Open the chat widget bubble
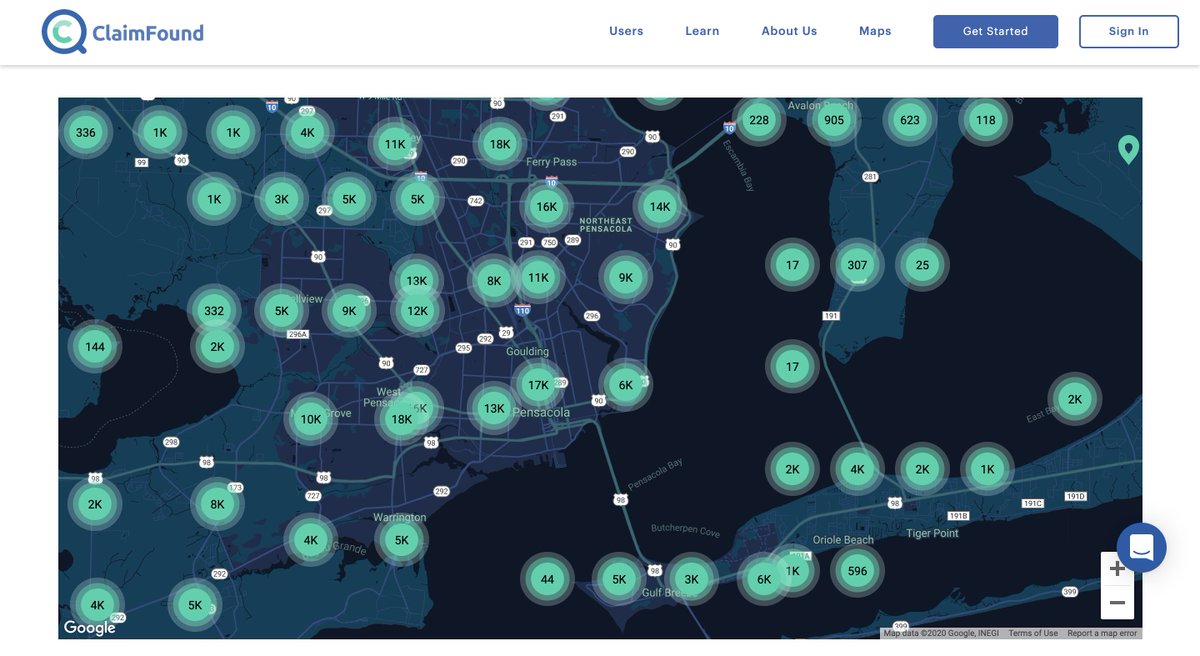Viewport: 1200px width, 656px height. 1142,547
